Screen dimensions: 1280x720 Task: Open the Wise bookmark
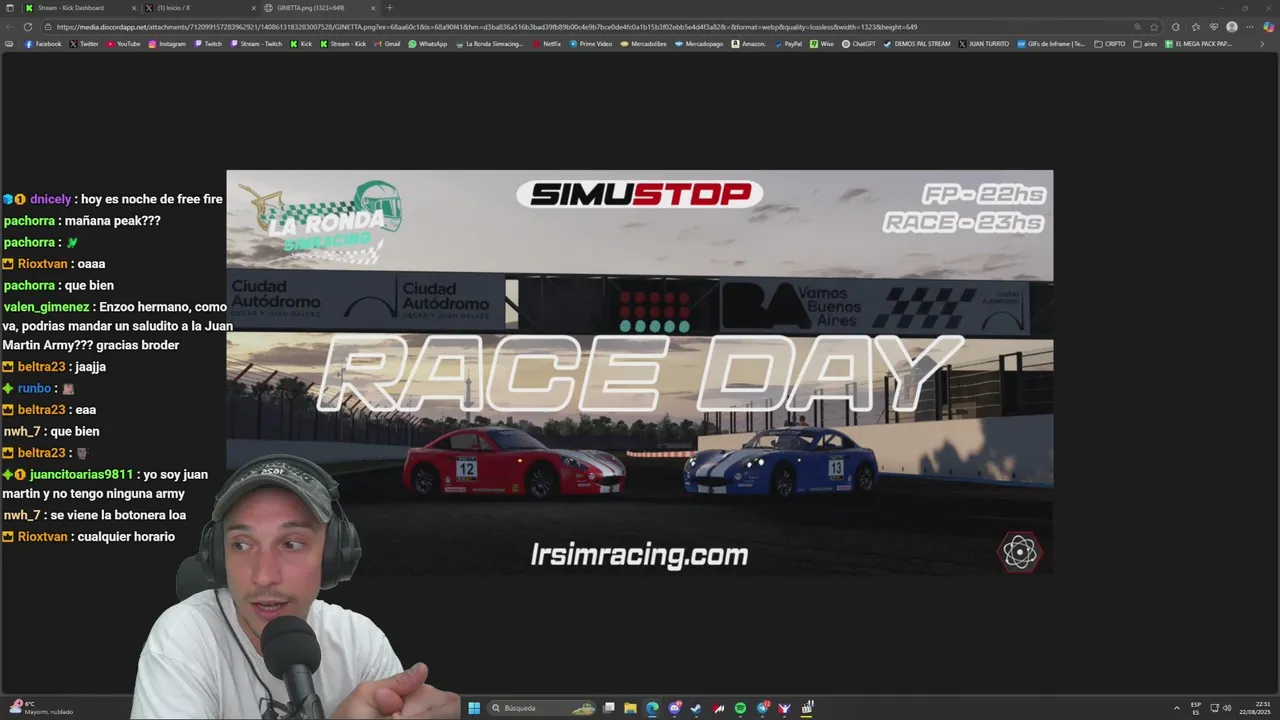[x=821, y=44]
